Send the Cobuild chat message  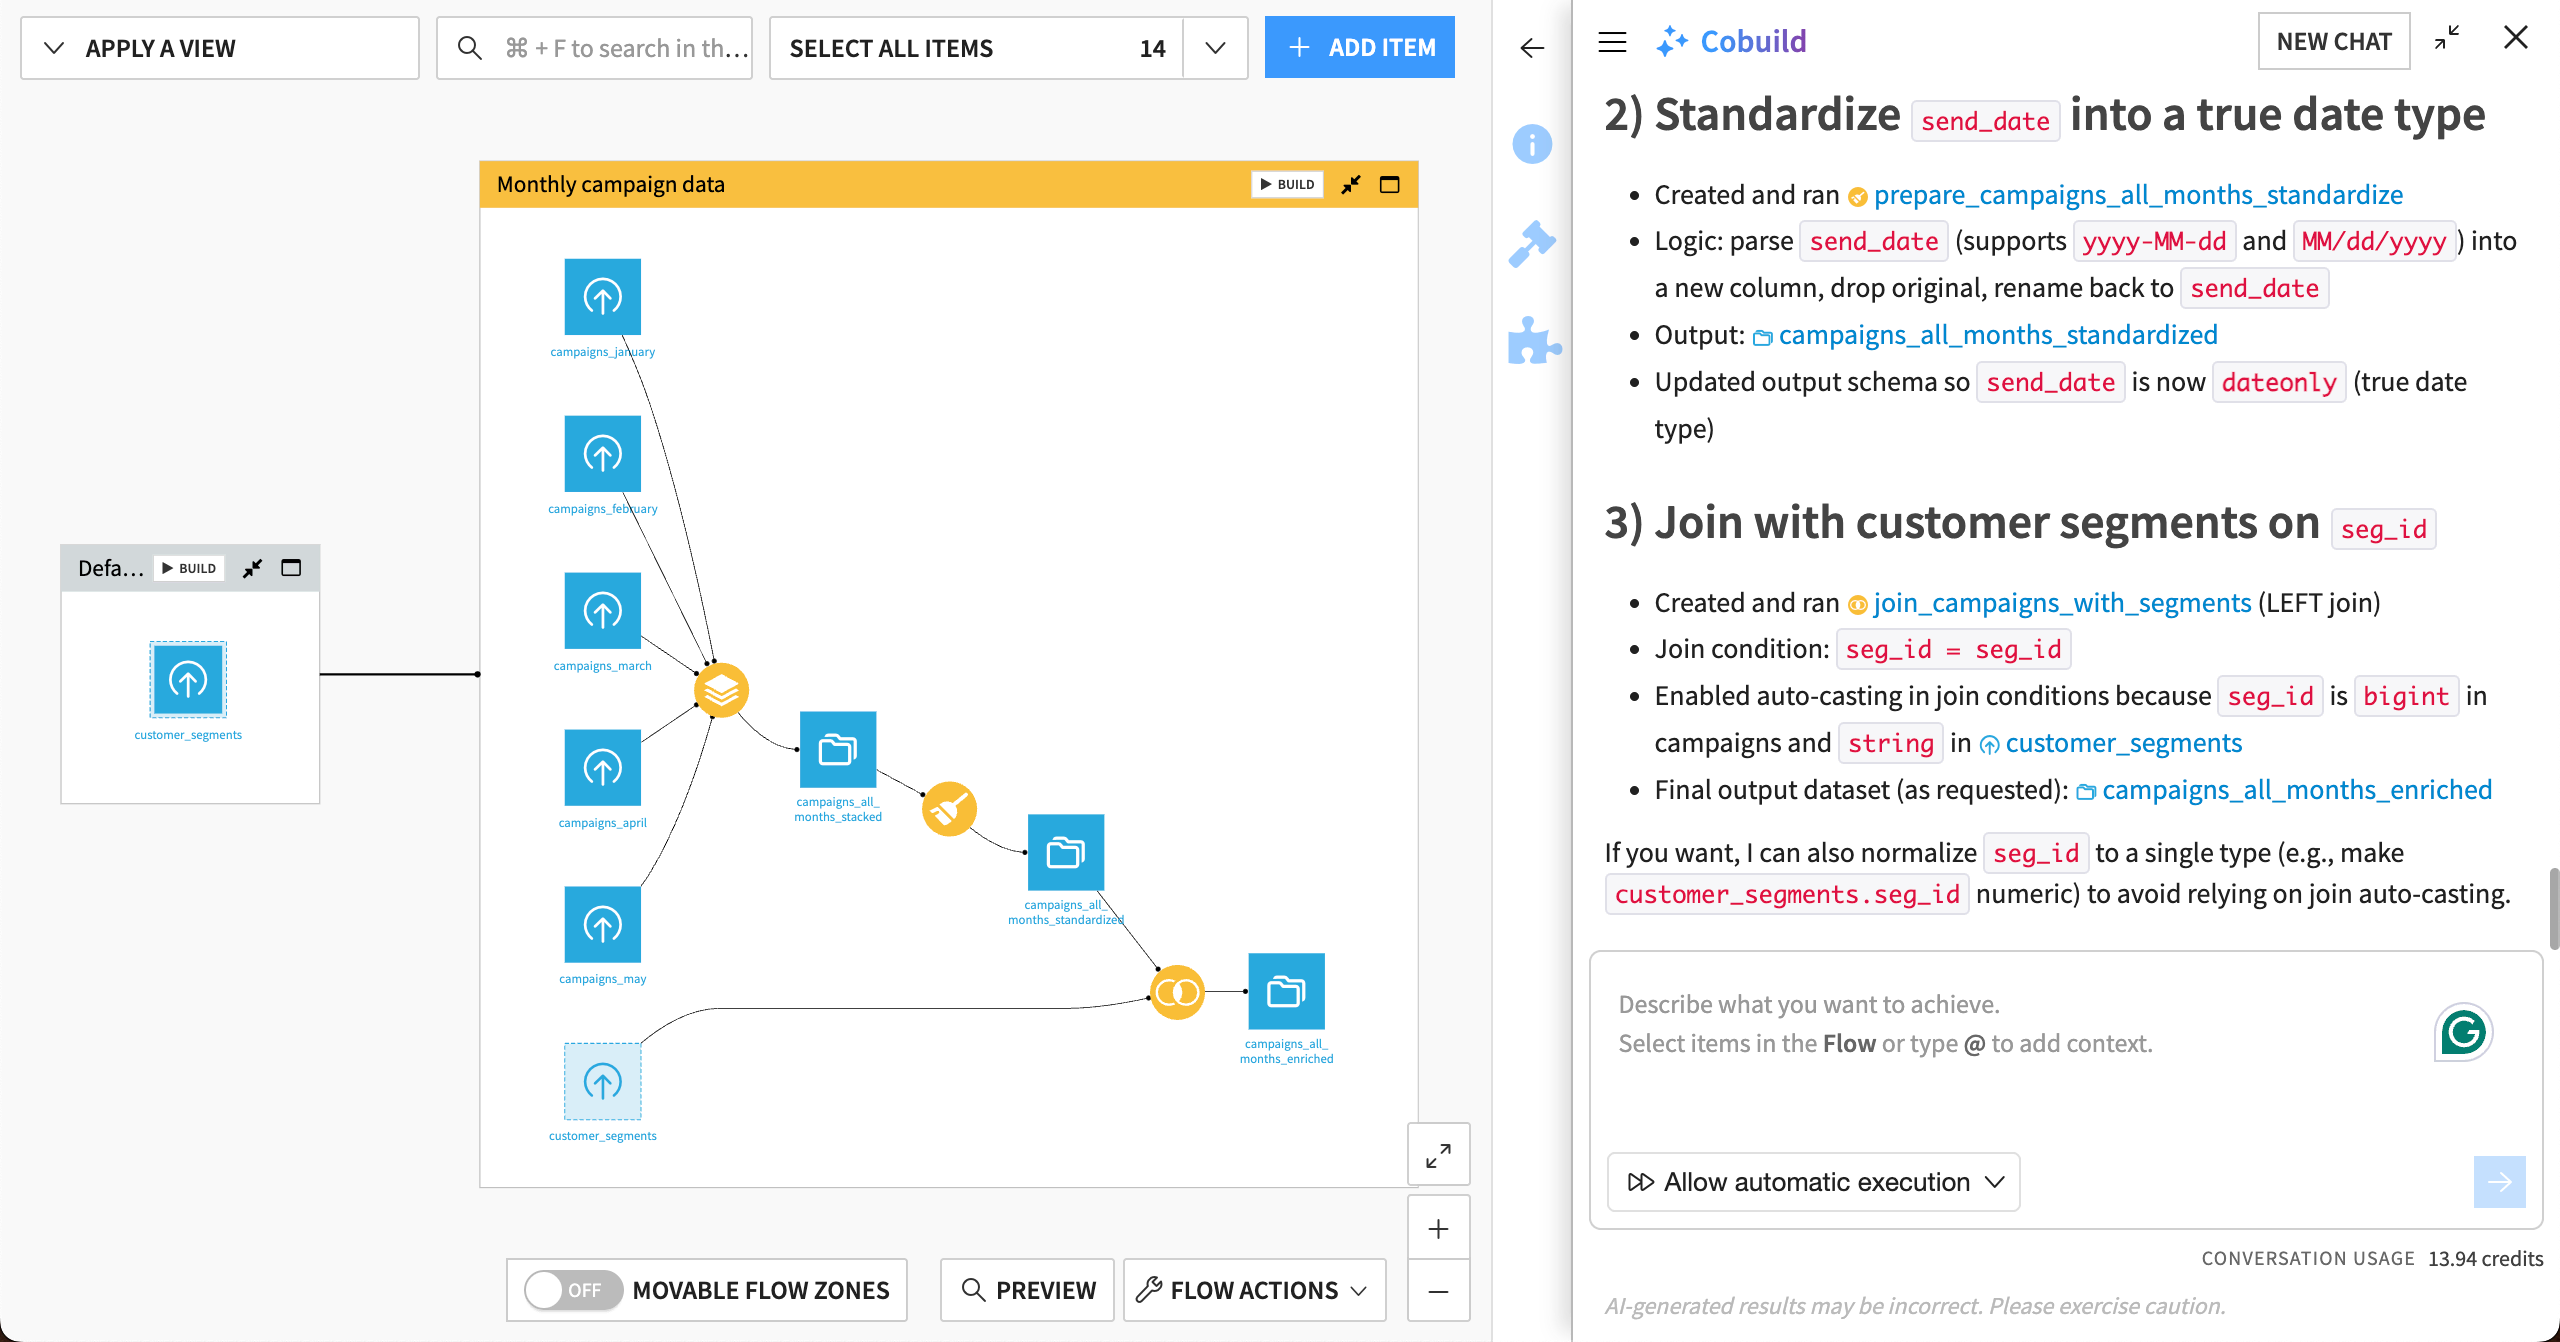[2499, 1182]
